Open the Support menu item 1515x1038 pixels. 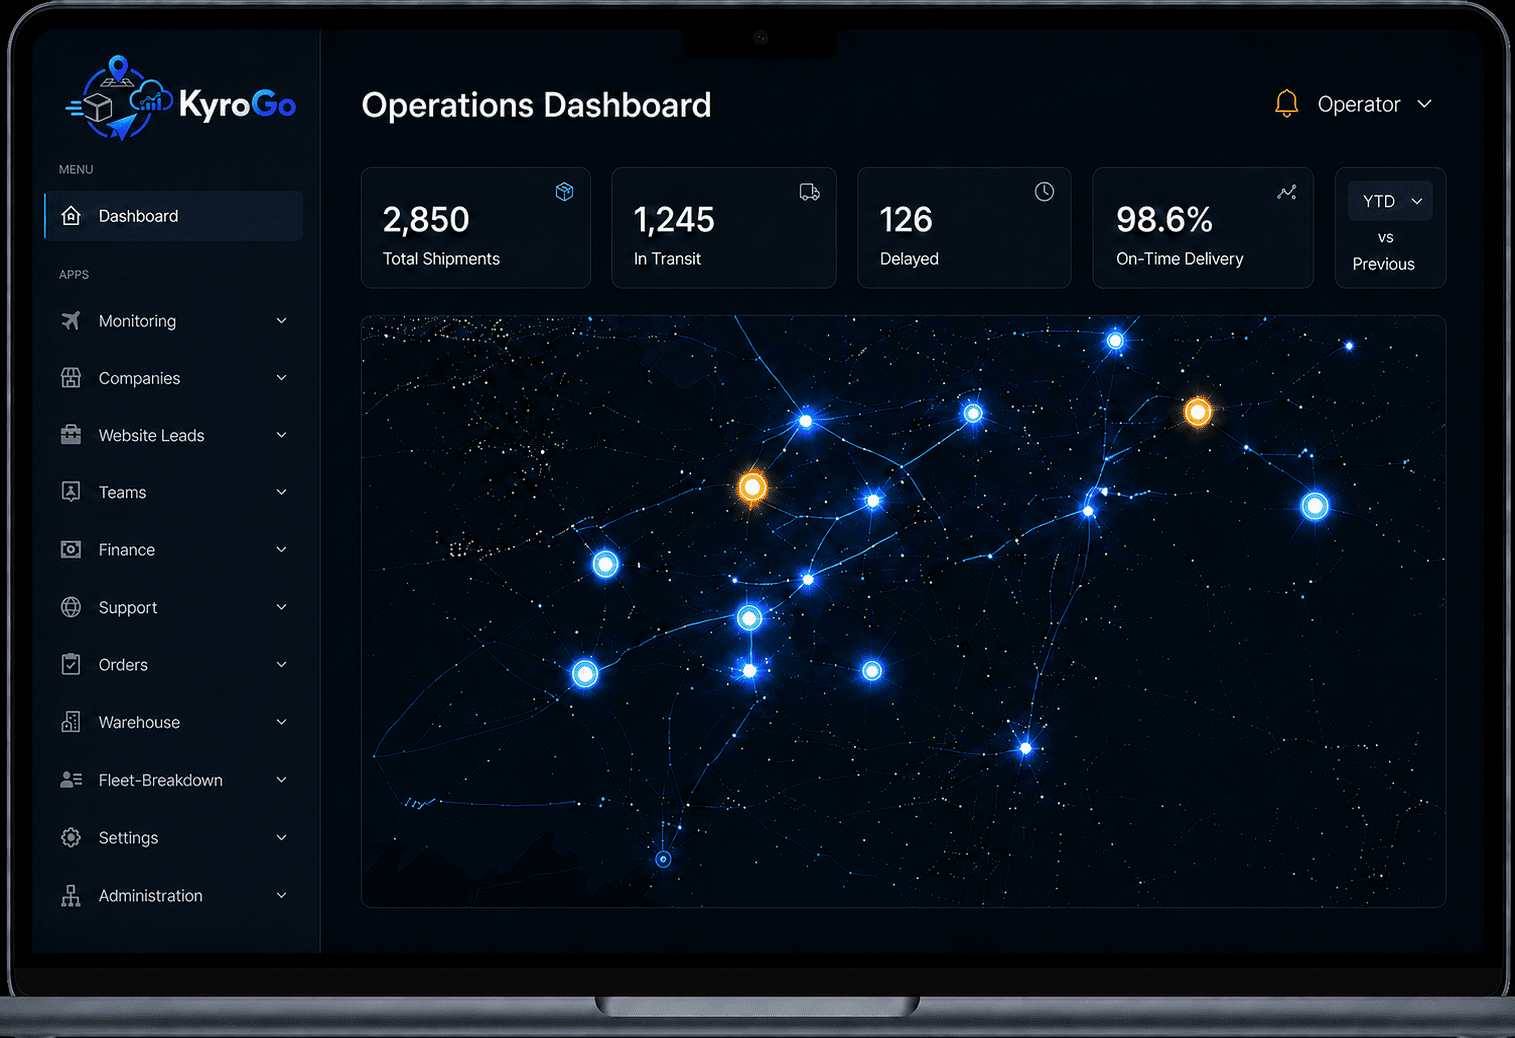point(174,607)
